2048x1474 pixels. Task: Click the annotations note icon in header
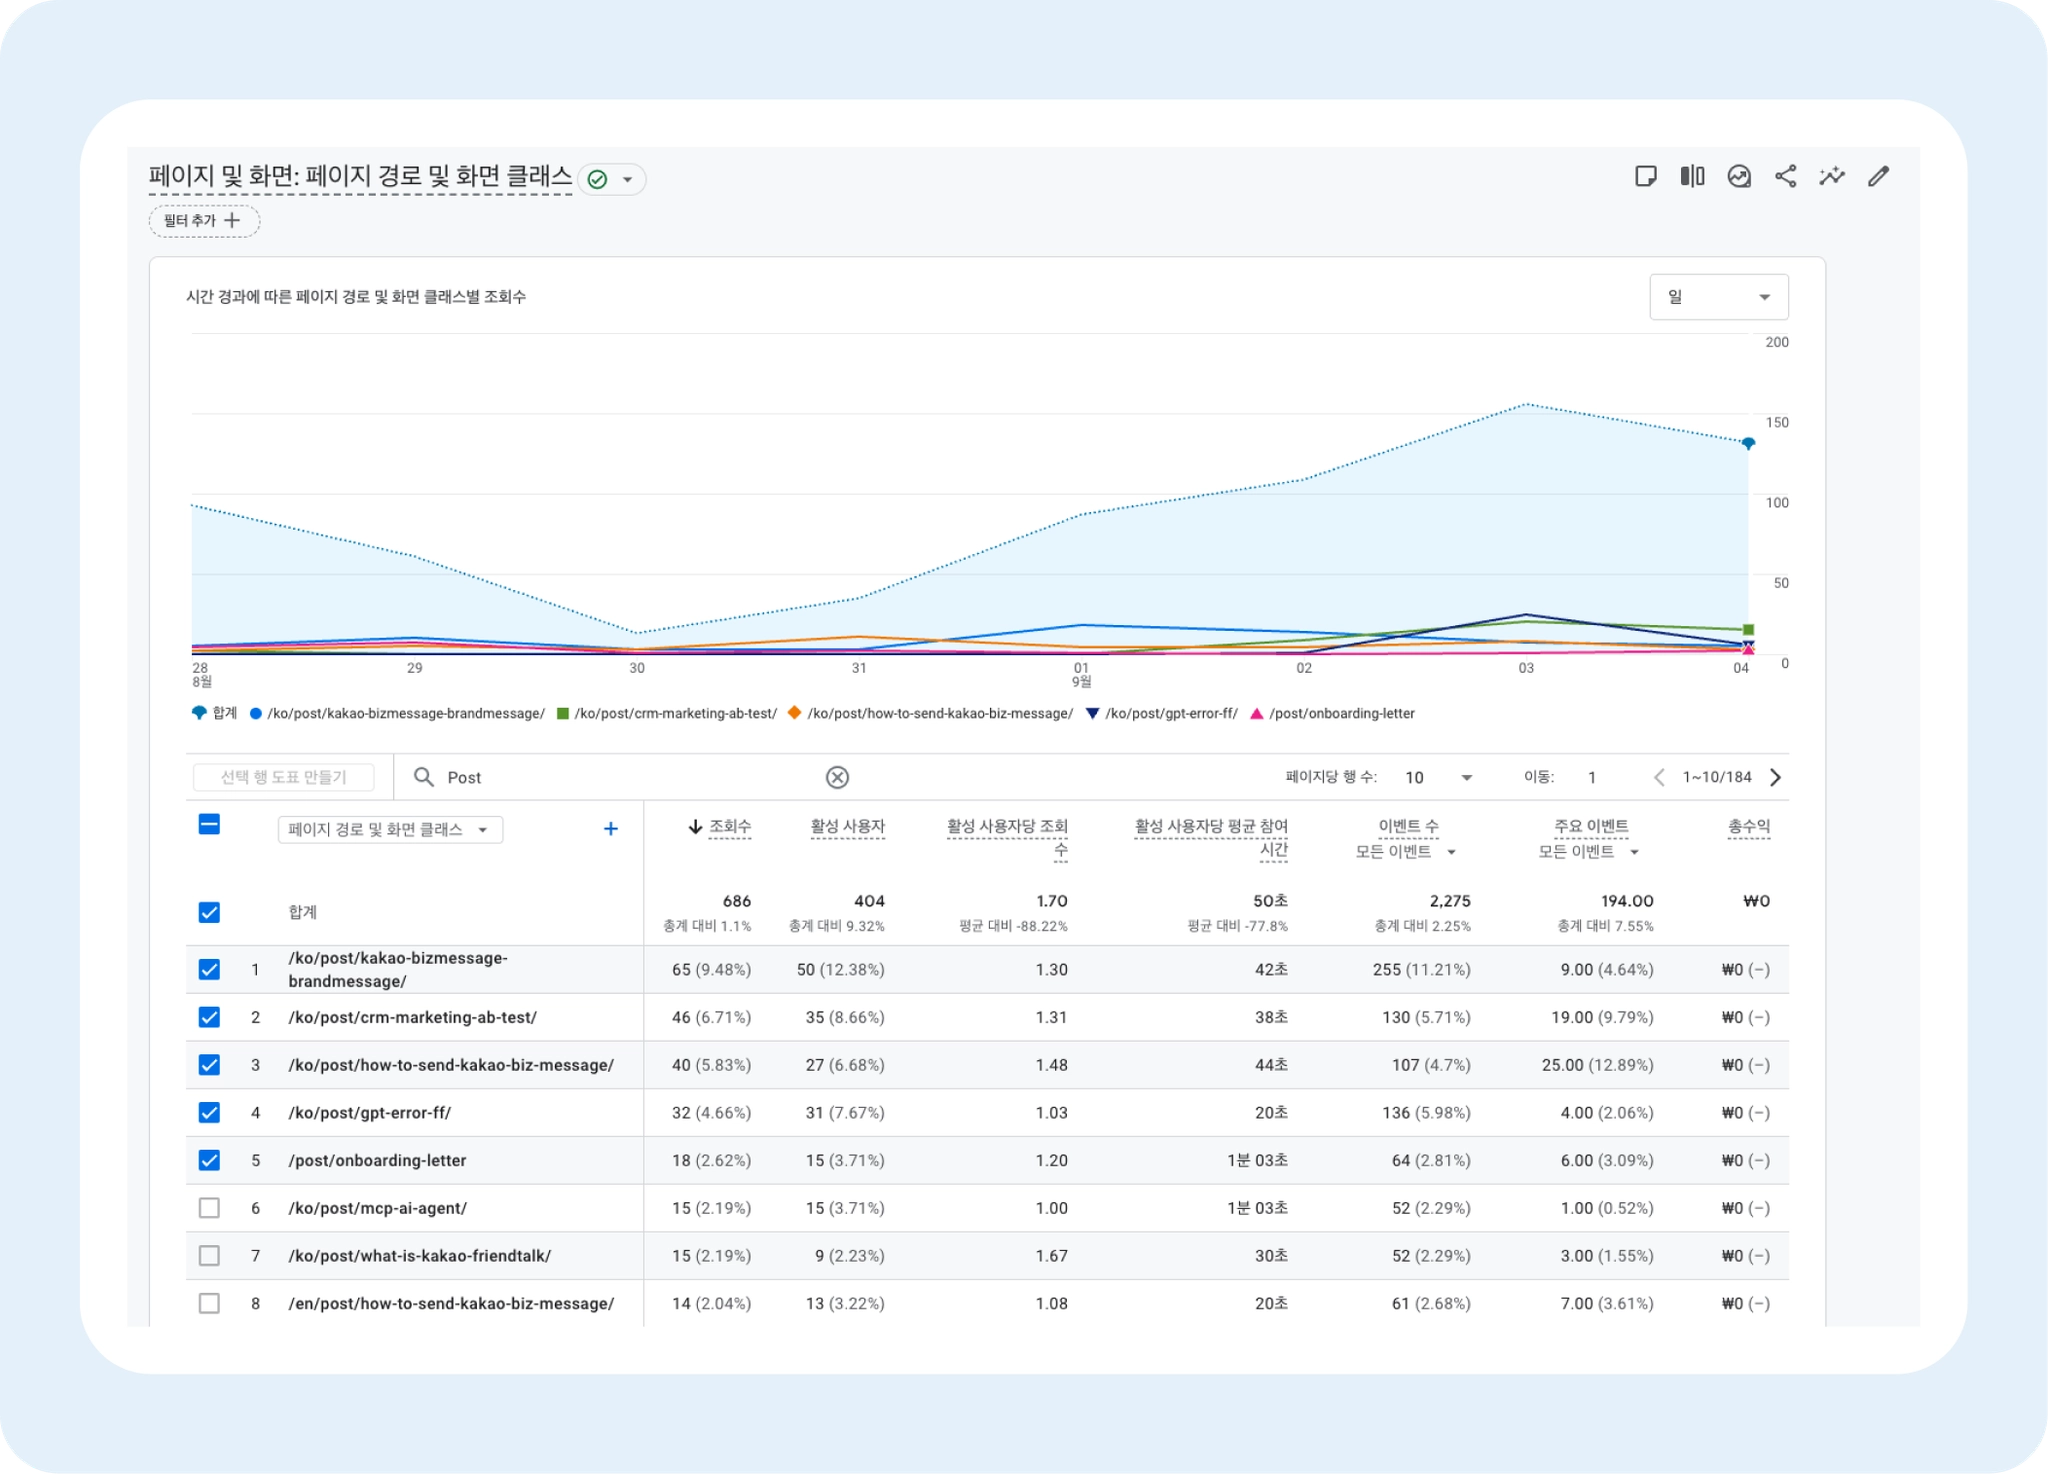tap(1645, 177)
